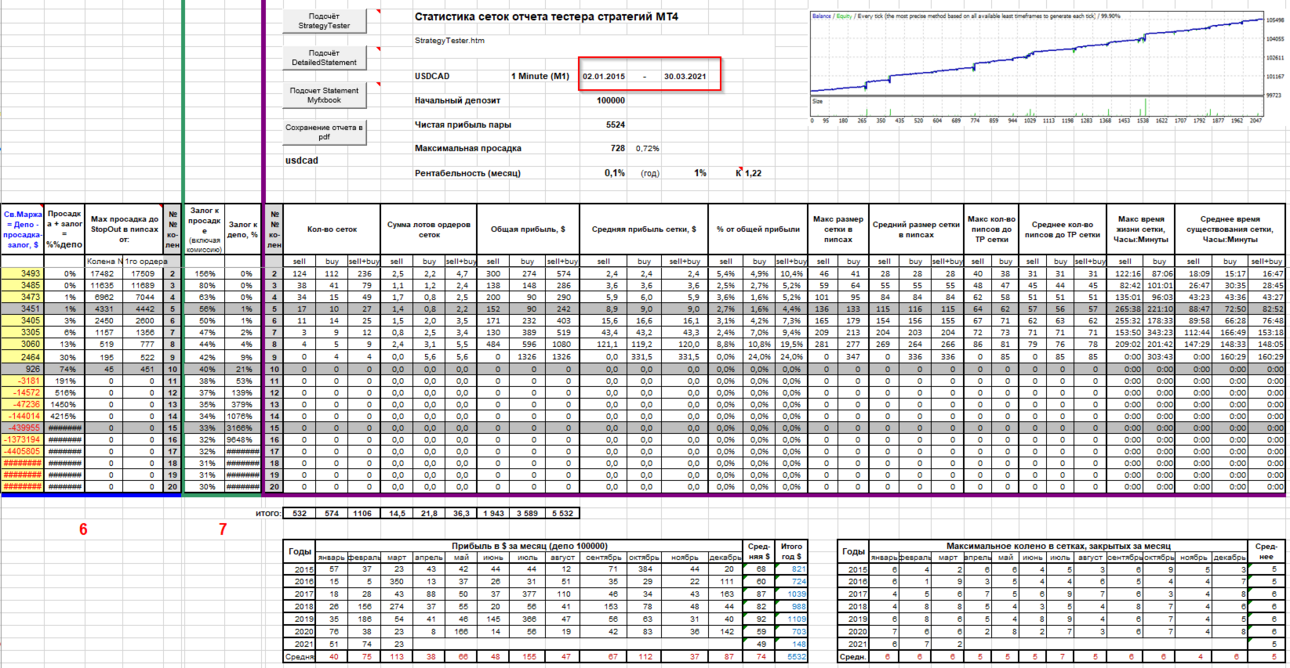This screenshot has width=1290, height=668.
Task: Save report with Сохранение отчета в pdf
Action: pos(324,132)
